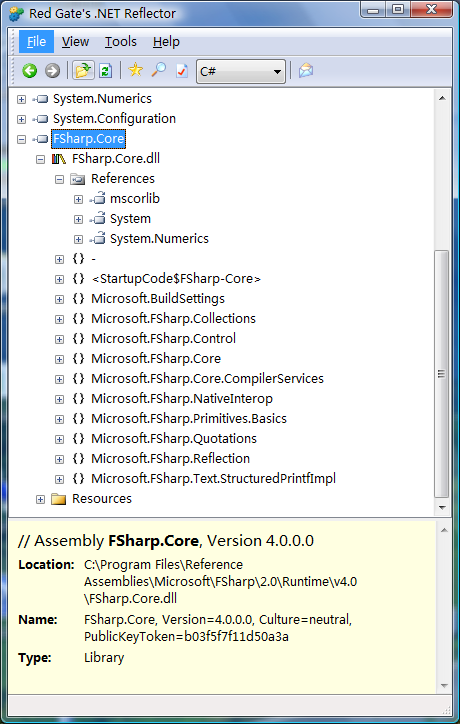Expand the mscorlib reference node
Viewport: 460px width, 724px height.
(x=78, y=199)
